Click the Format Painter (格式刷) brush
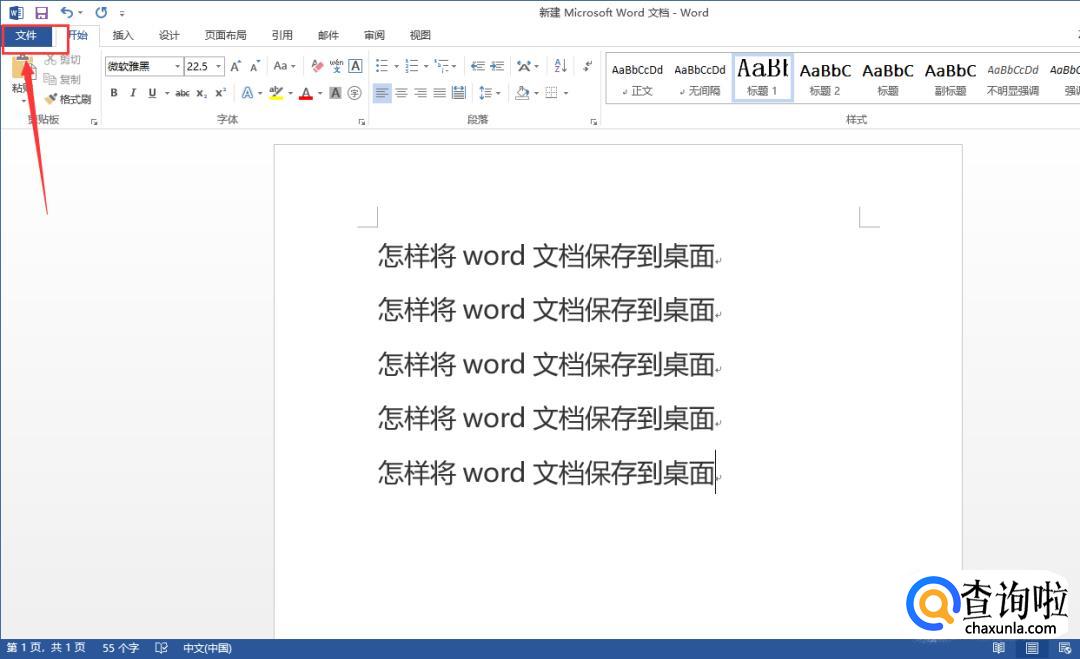This screenshot has height=659, width=1080. (68, 99)
